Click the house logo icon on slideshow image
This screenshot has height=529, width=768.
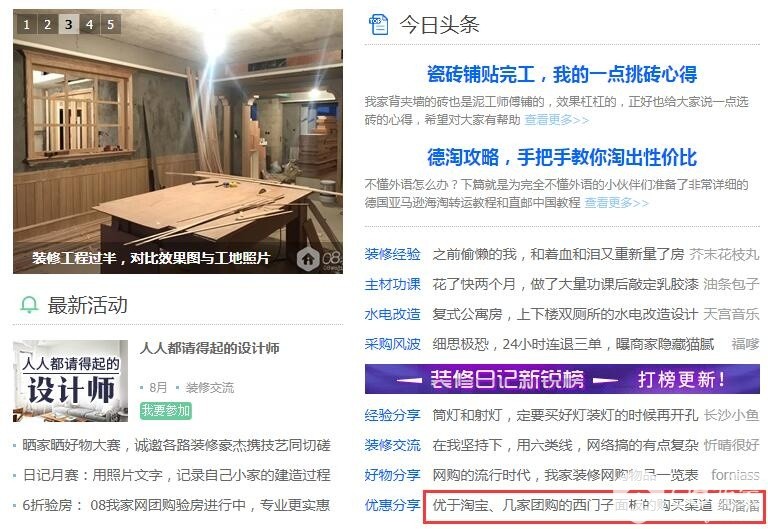308,259
